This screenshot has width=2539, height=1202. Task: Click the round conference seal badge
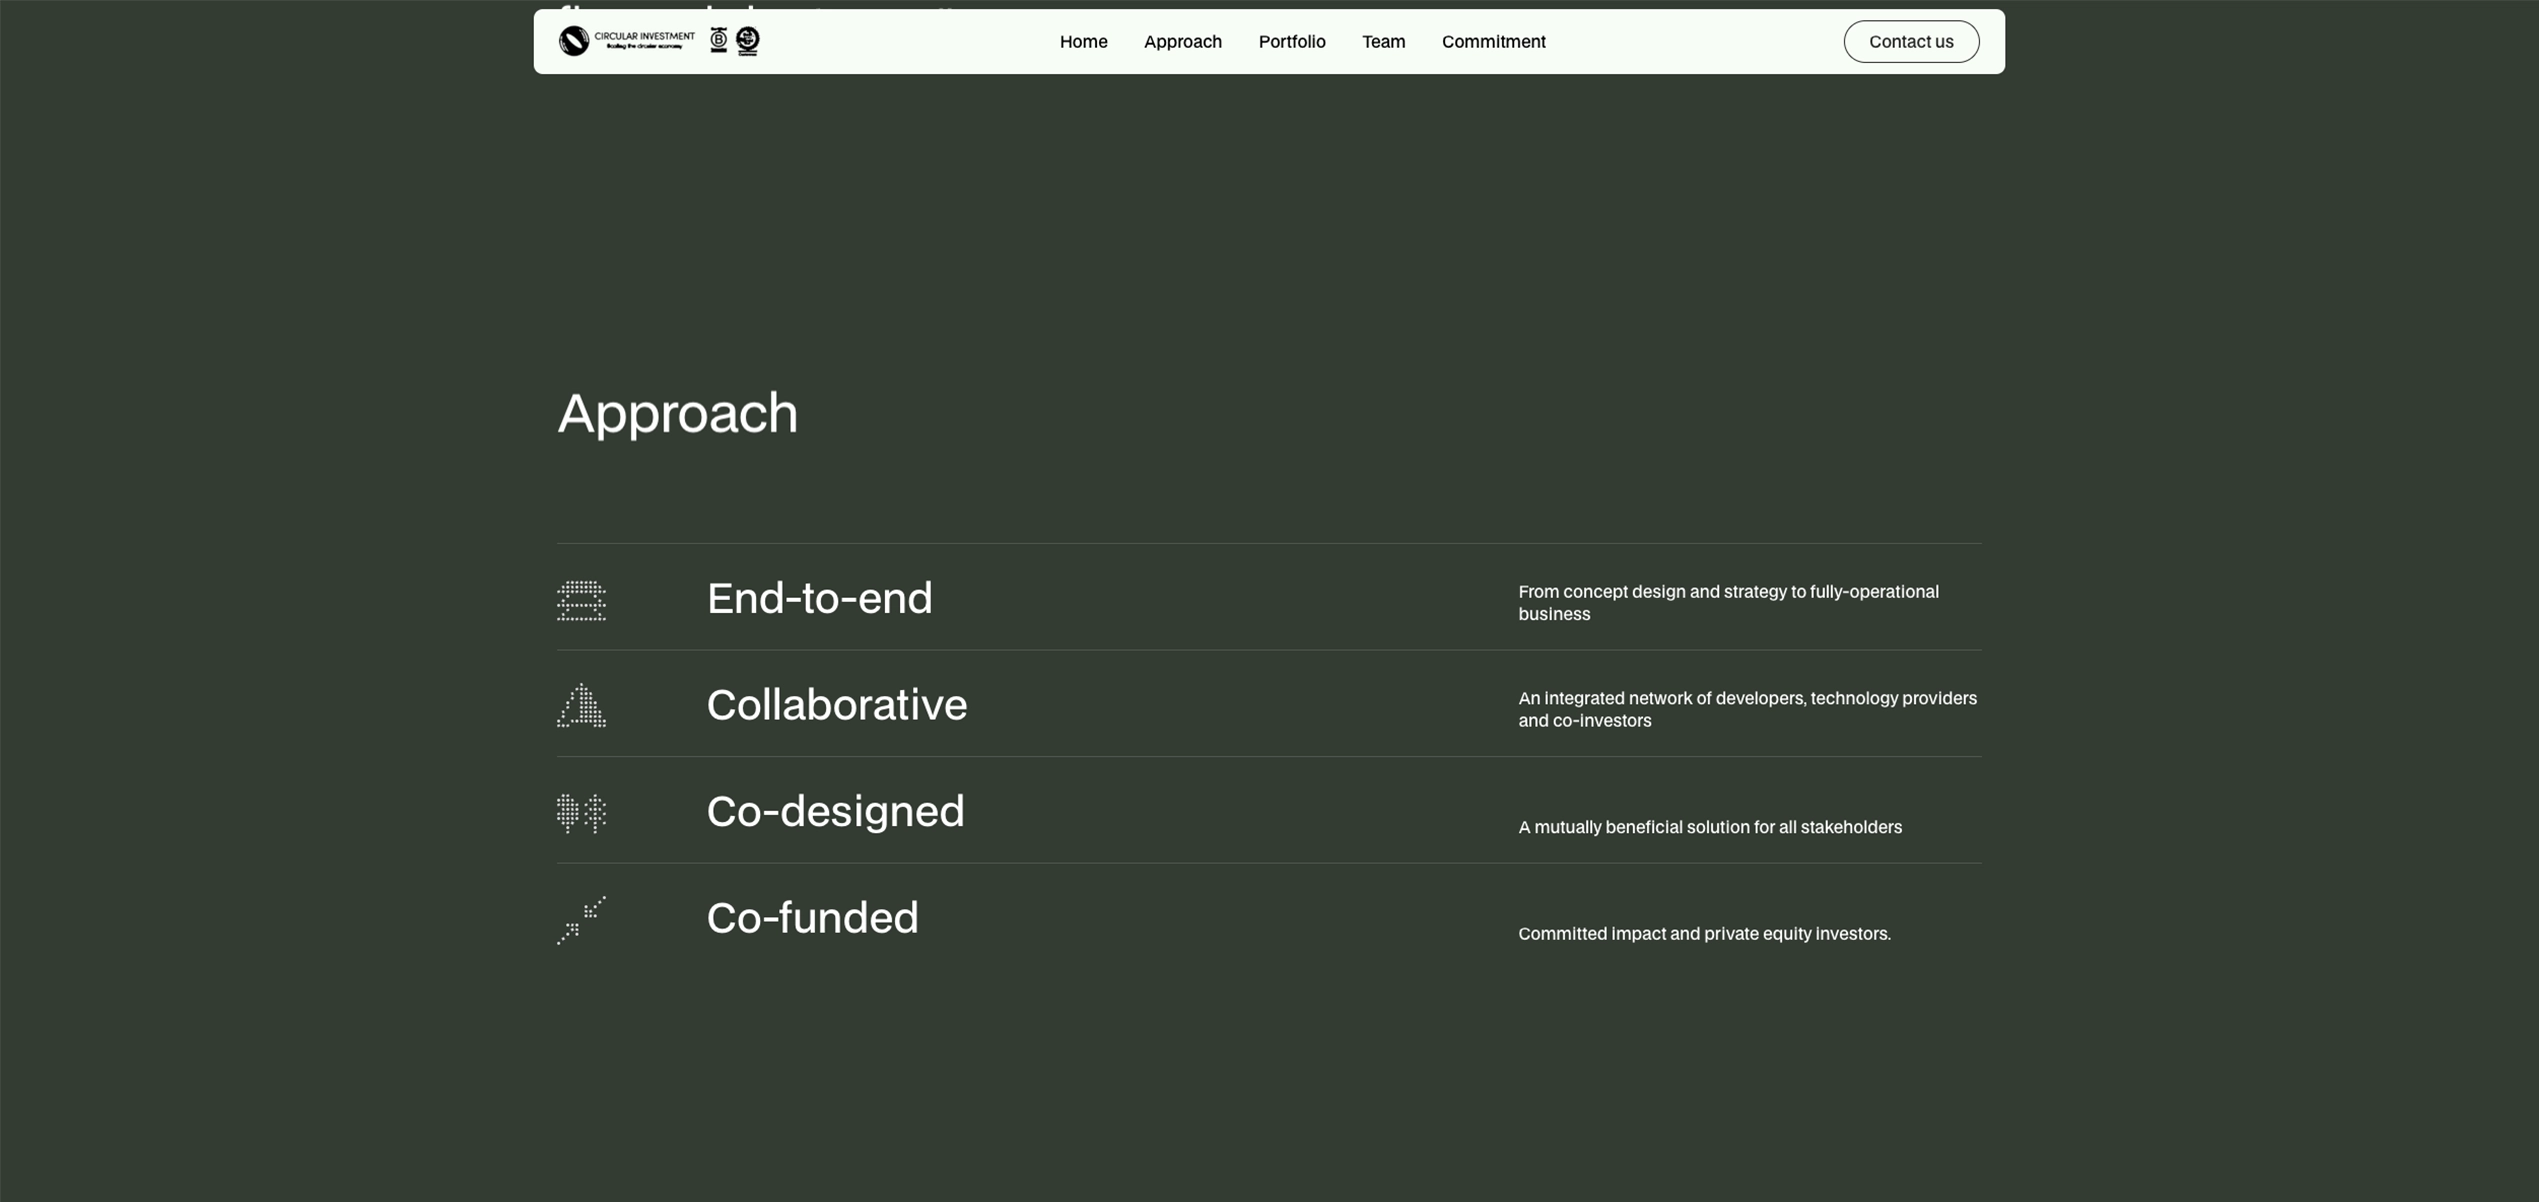(x=747, y=40)
